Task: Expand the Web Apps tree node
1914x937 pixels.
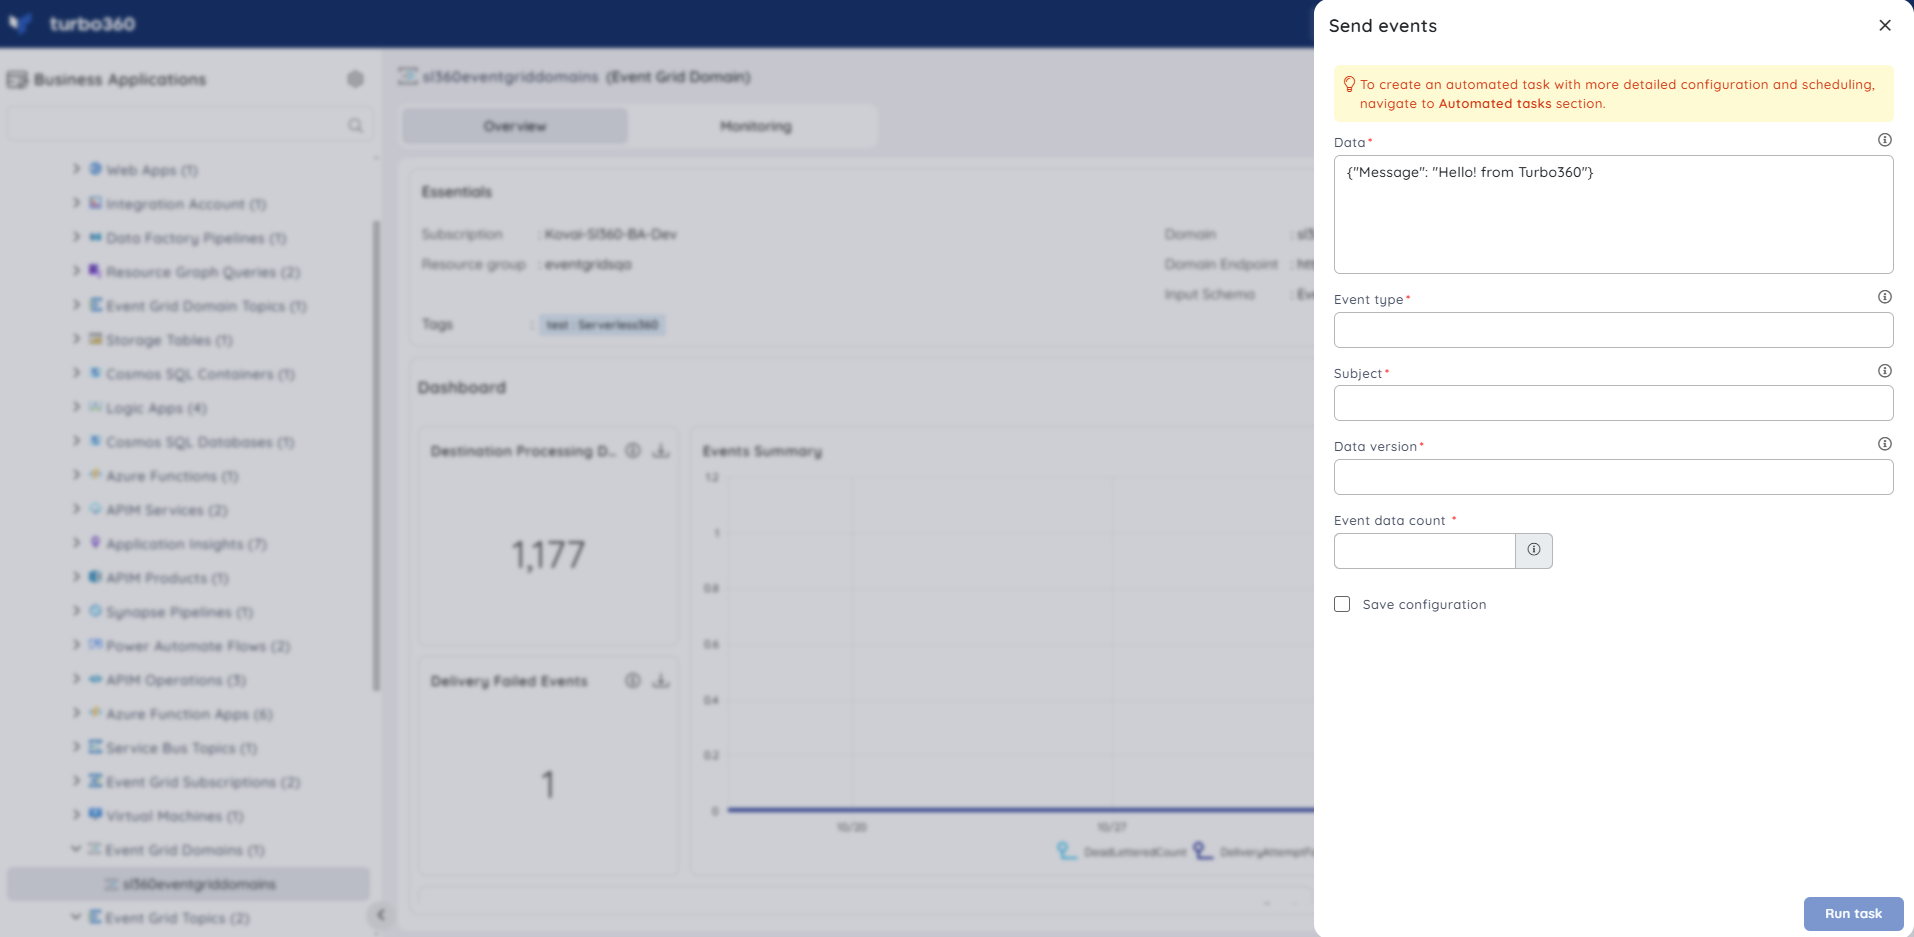Action: 76,169
